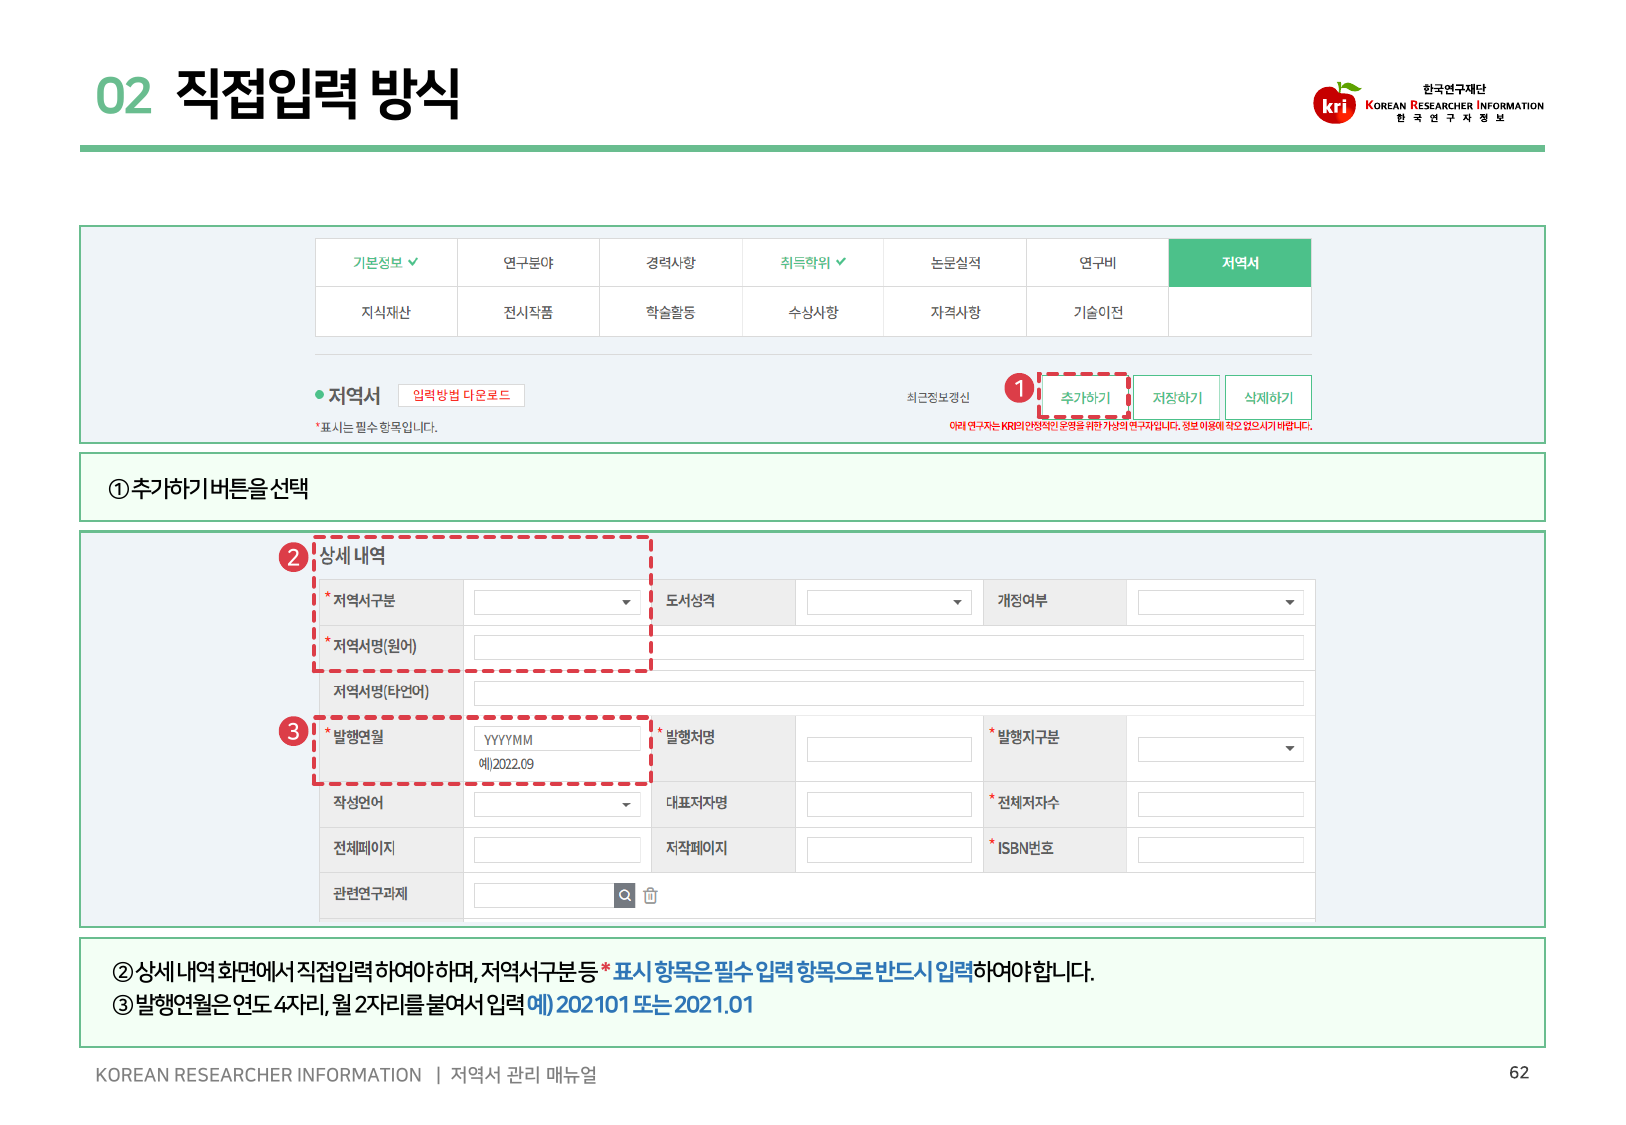This screenshot has height=1125, width=1626.
Task: Expand the 발행지구분 dropdown
Action: pos(1220,748)
